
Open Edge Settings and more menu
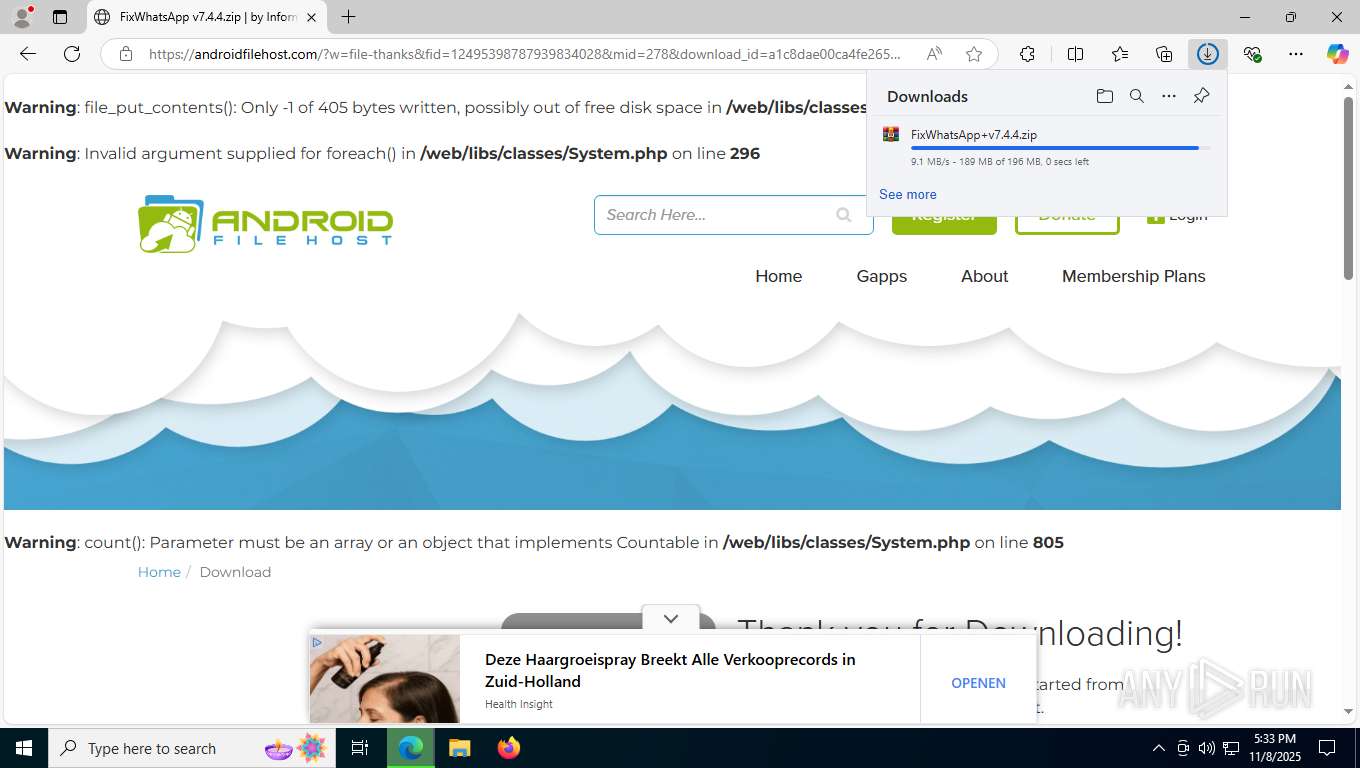point(1296,54)
